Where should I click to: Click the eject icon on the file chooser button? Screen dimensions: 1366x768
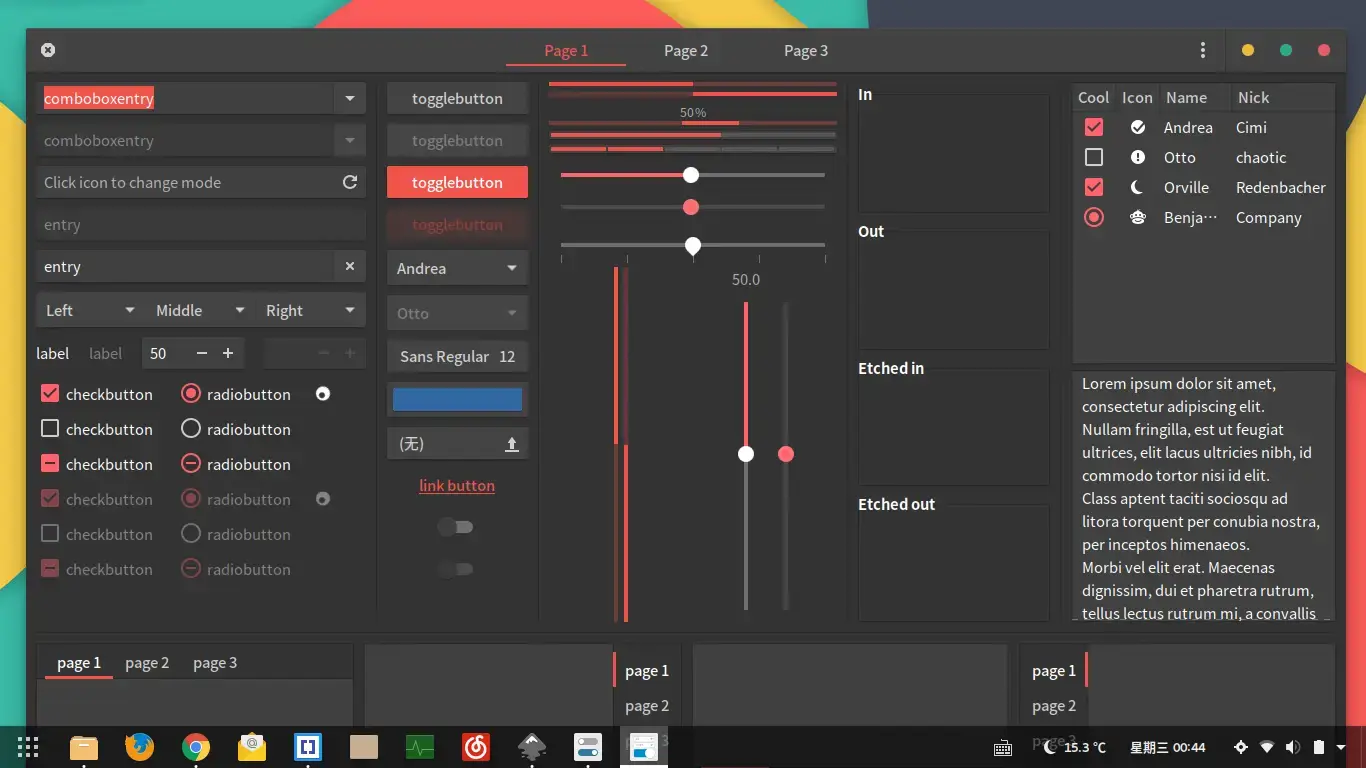[x=513, y=443]
